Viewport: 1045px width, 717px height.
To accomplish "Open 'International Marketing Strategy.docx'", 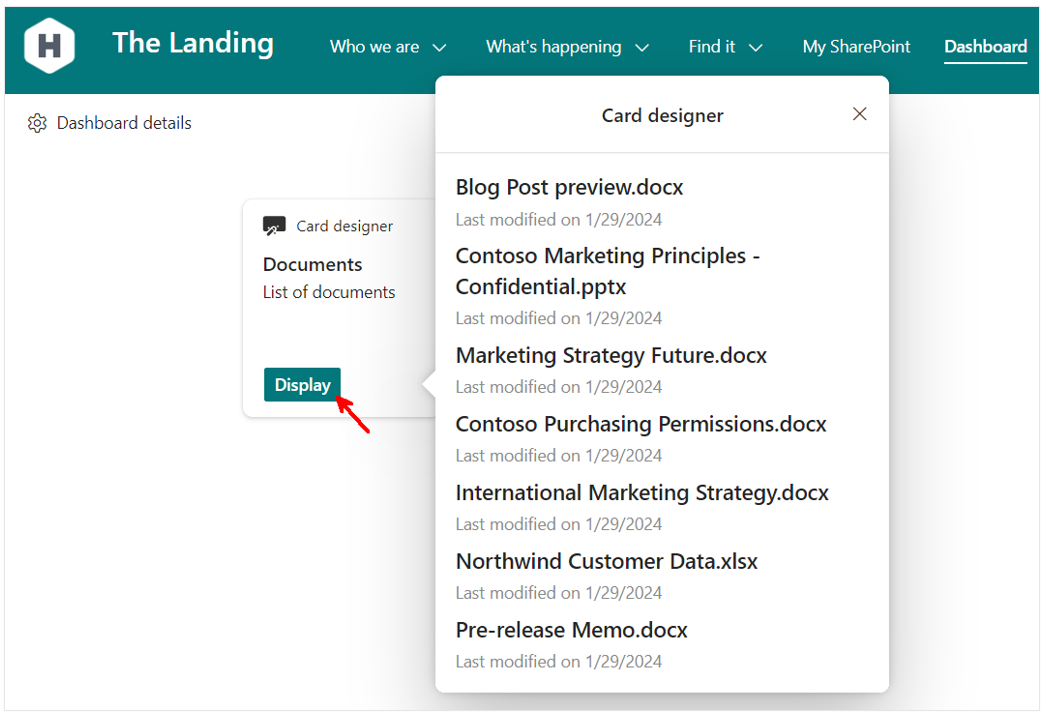I will [642, 492].
